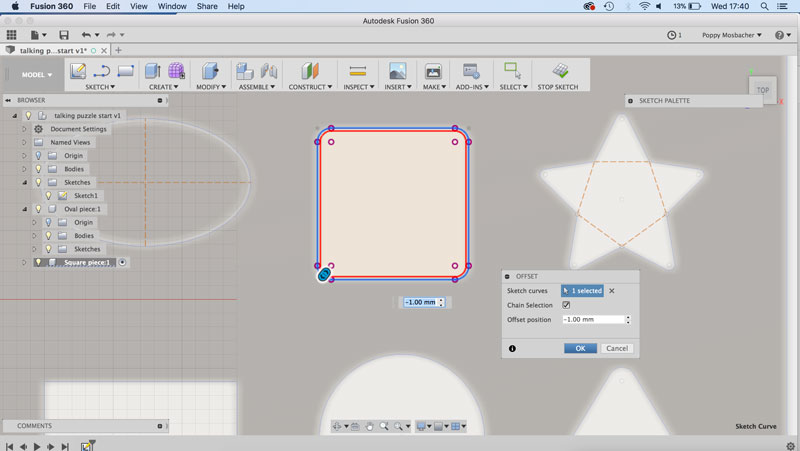Click the canvas -1.00 mm value box
The height and width of the screenshot is (451, 800).
click(420, 303)
